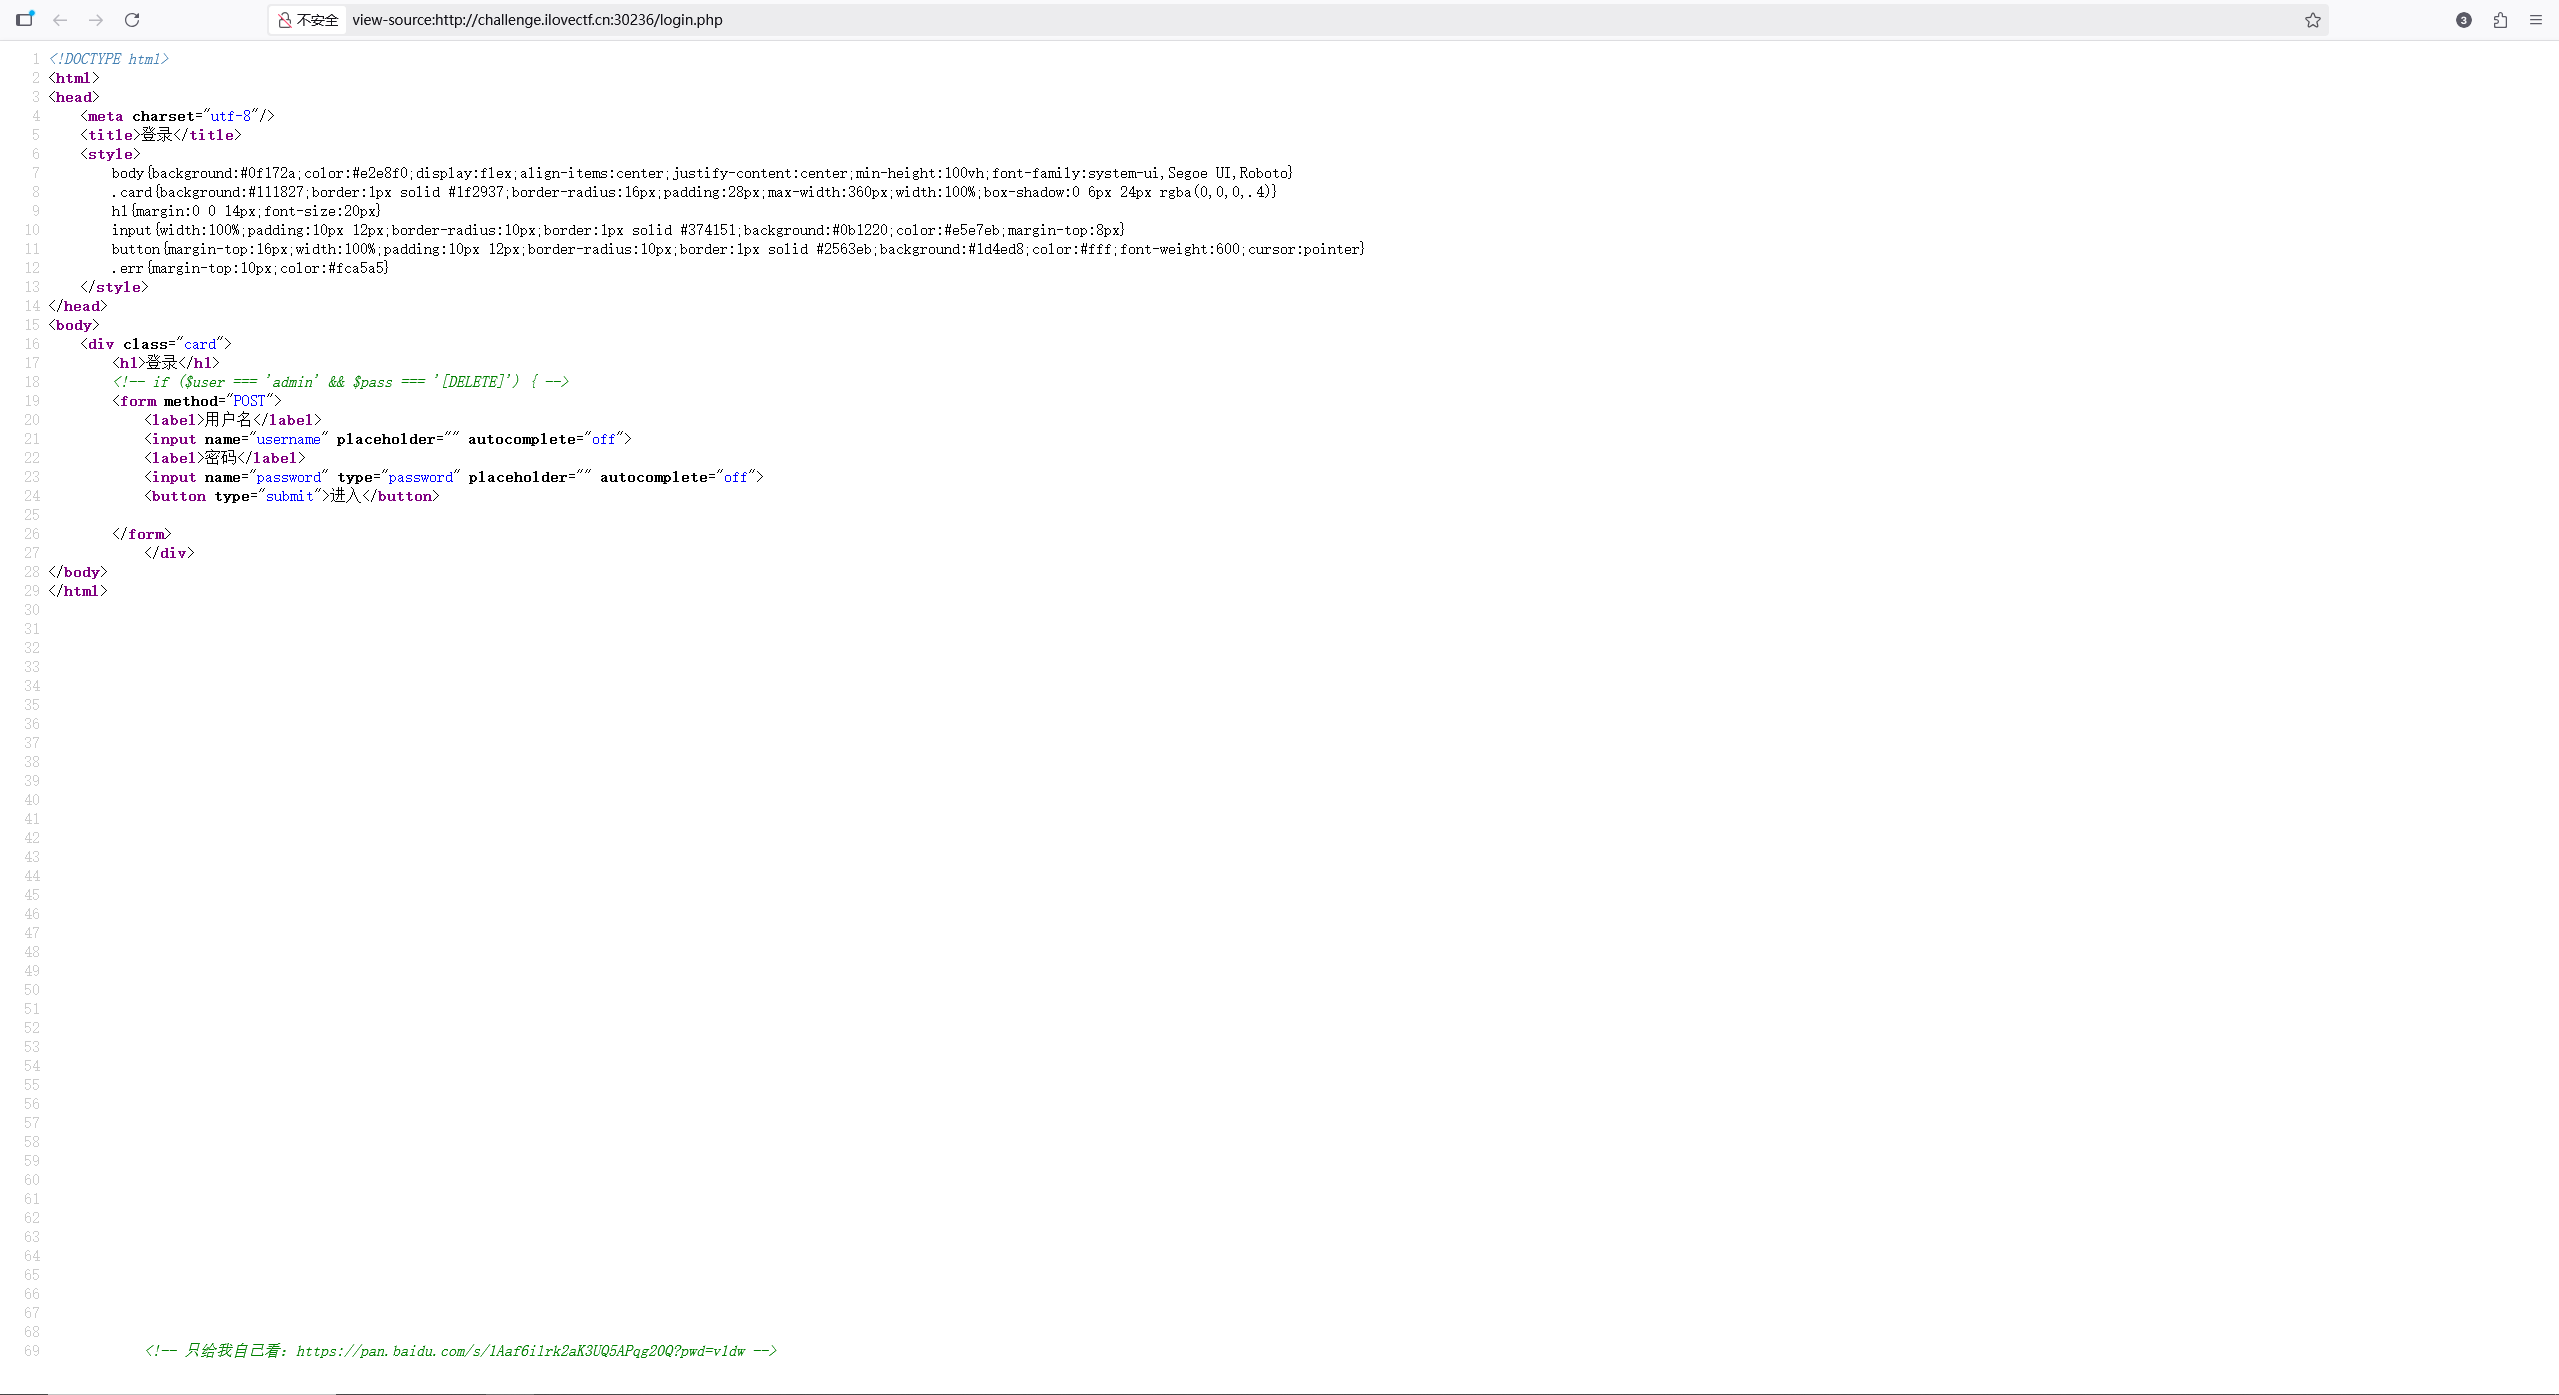Click the password input tag line
Image resolution: width=2559 pixels, height=1395 pixels.
point(453,477)
